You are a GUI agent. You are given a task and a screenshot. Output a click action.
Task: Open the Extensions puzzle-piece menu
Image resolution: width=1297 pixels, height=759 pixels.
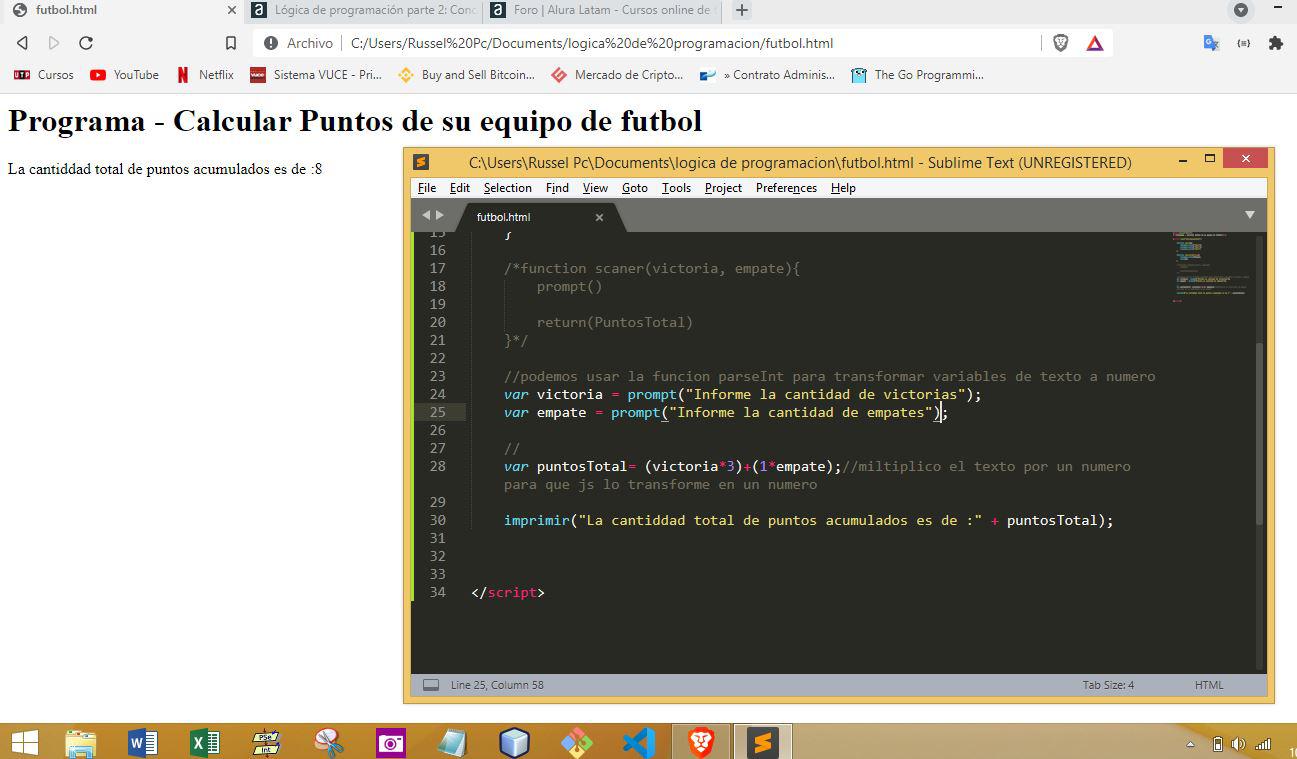[x=1275, y=43]
